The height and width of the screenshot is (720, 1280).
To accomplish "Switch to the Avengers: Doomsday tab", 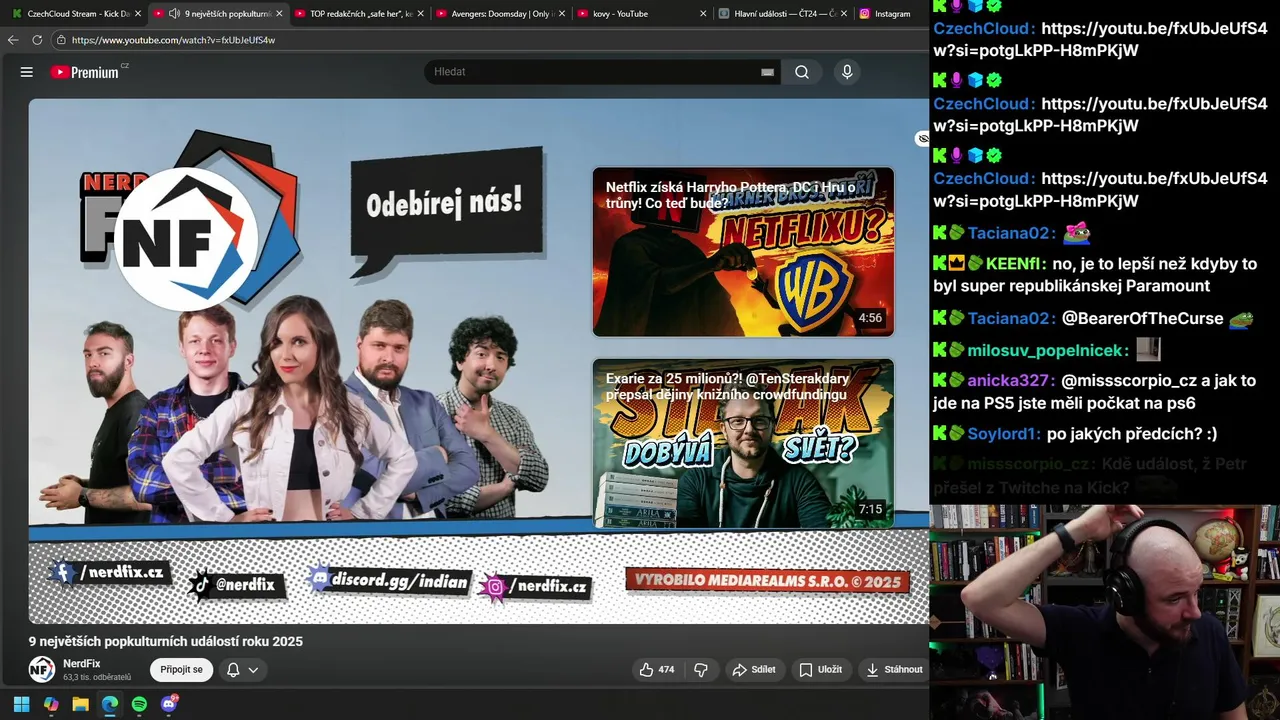I will point(501,14).
